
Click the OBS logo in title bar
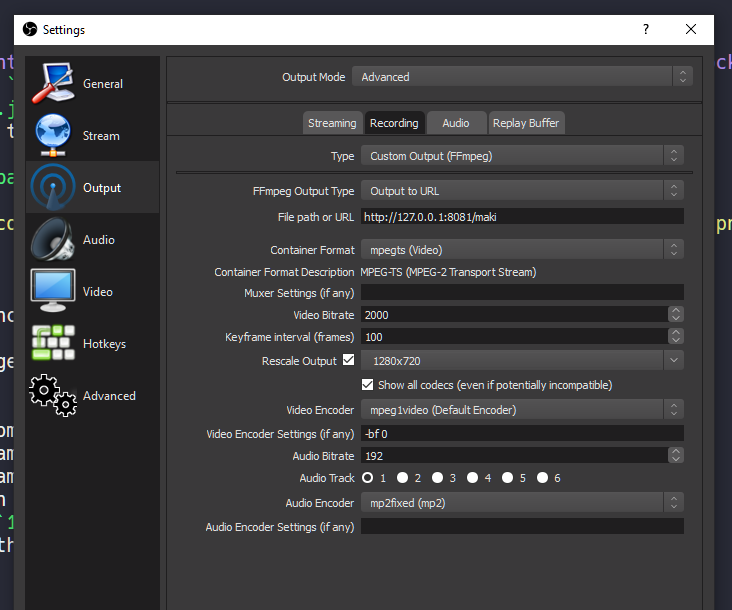[30, 29]
